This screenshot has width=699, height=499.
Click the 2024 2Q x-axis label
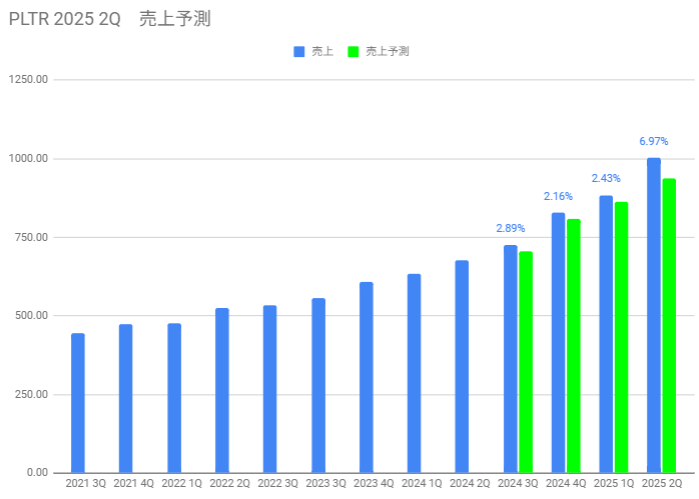click(x=470, y=483)
